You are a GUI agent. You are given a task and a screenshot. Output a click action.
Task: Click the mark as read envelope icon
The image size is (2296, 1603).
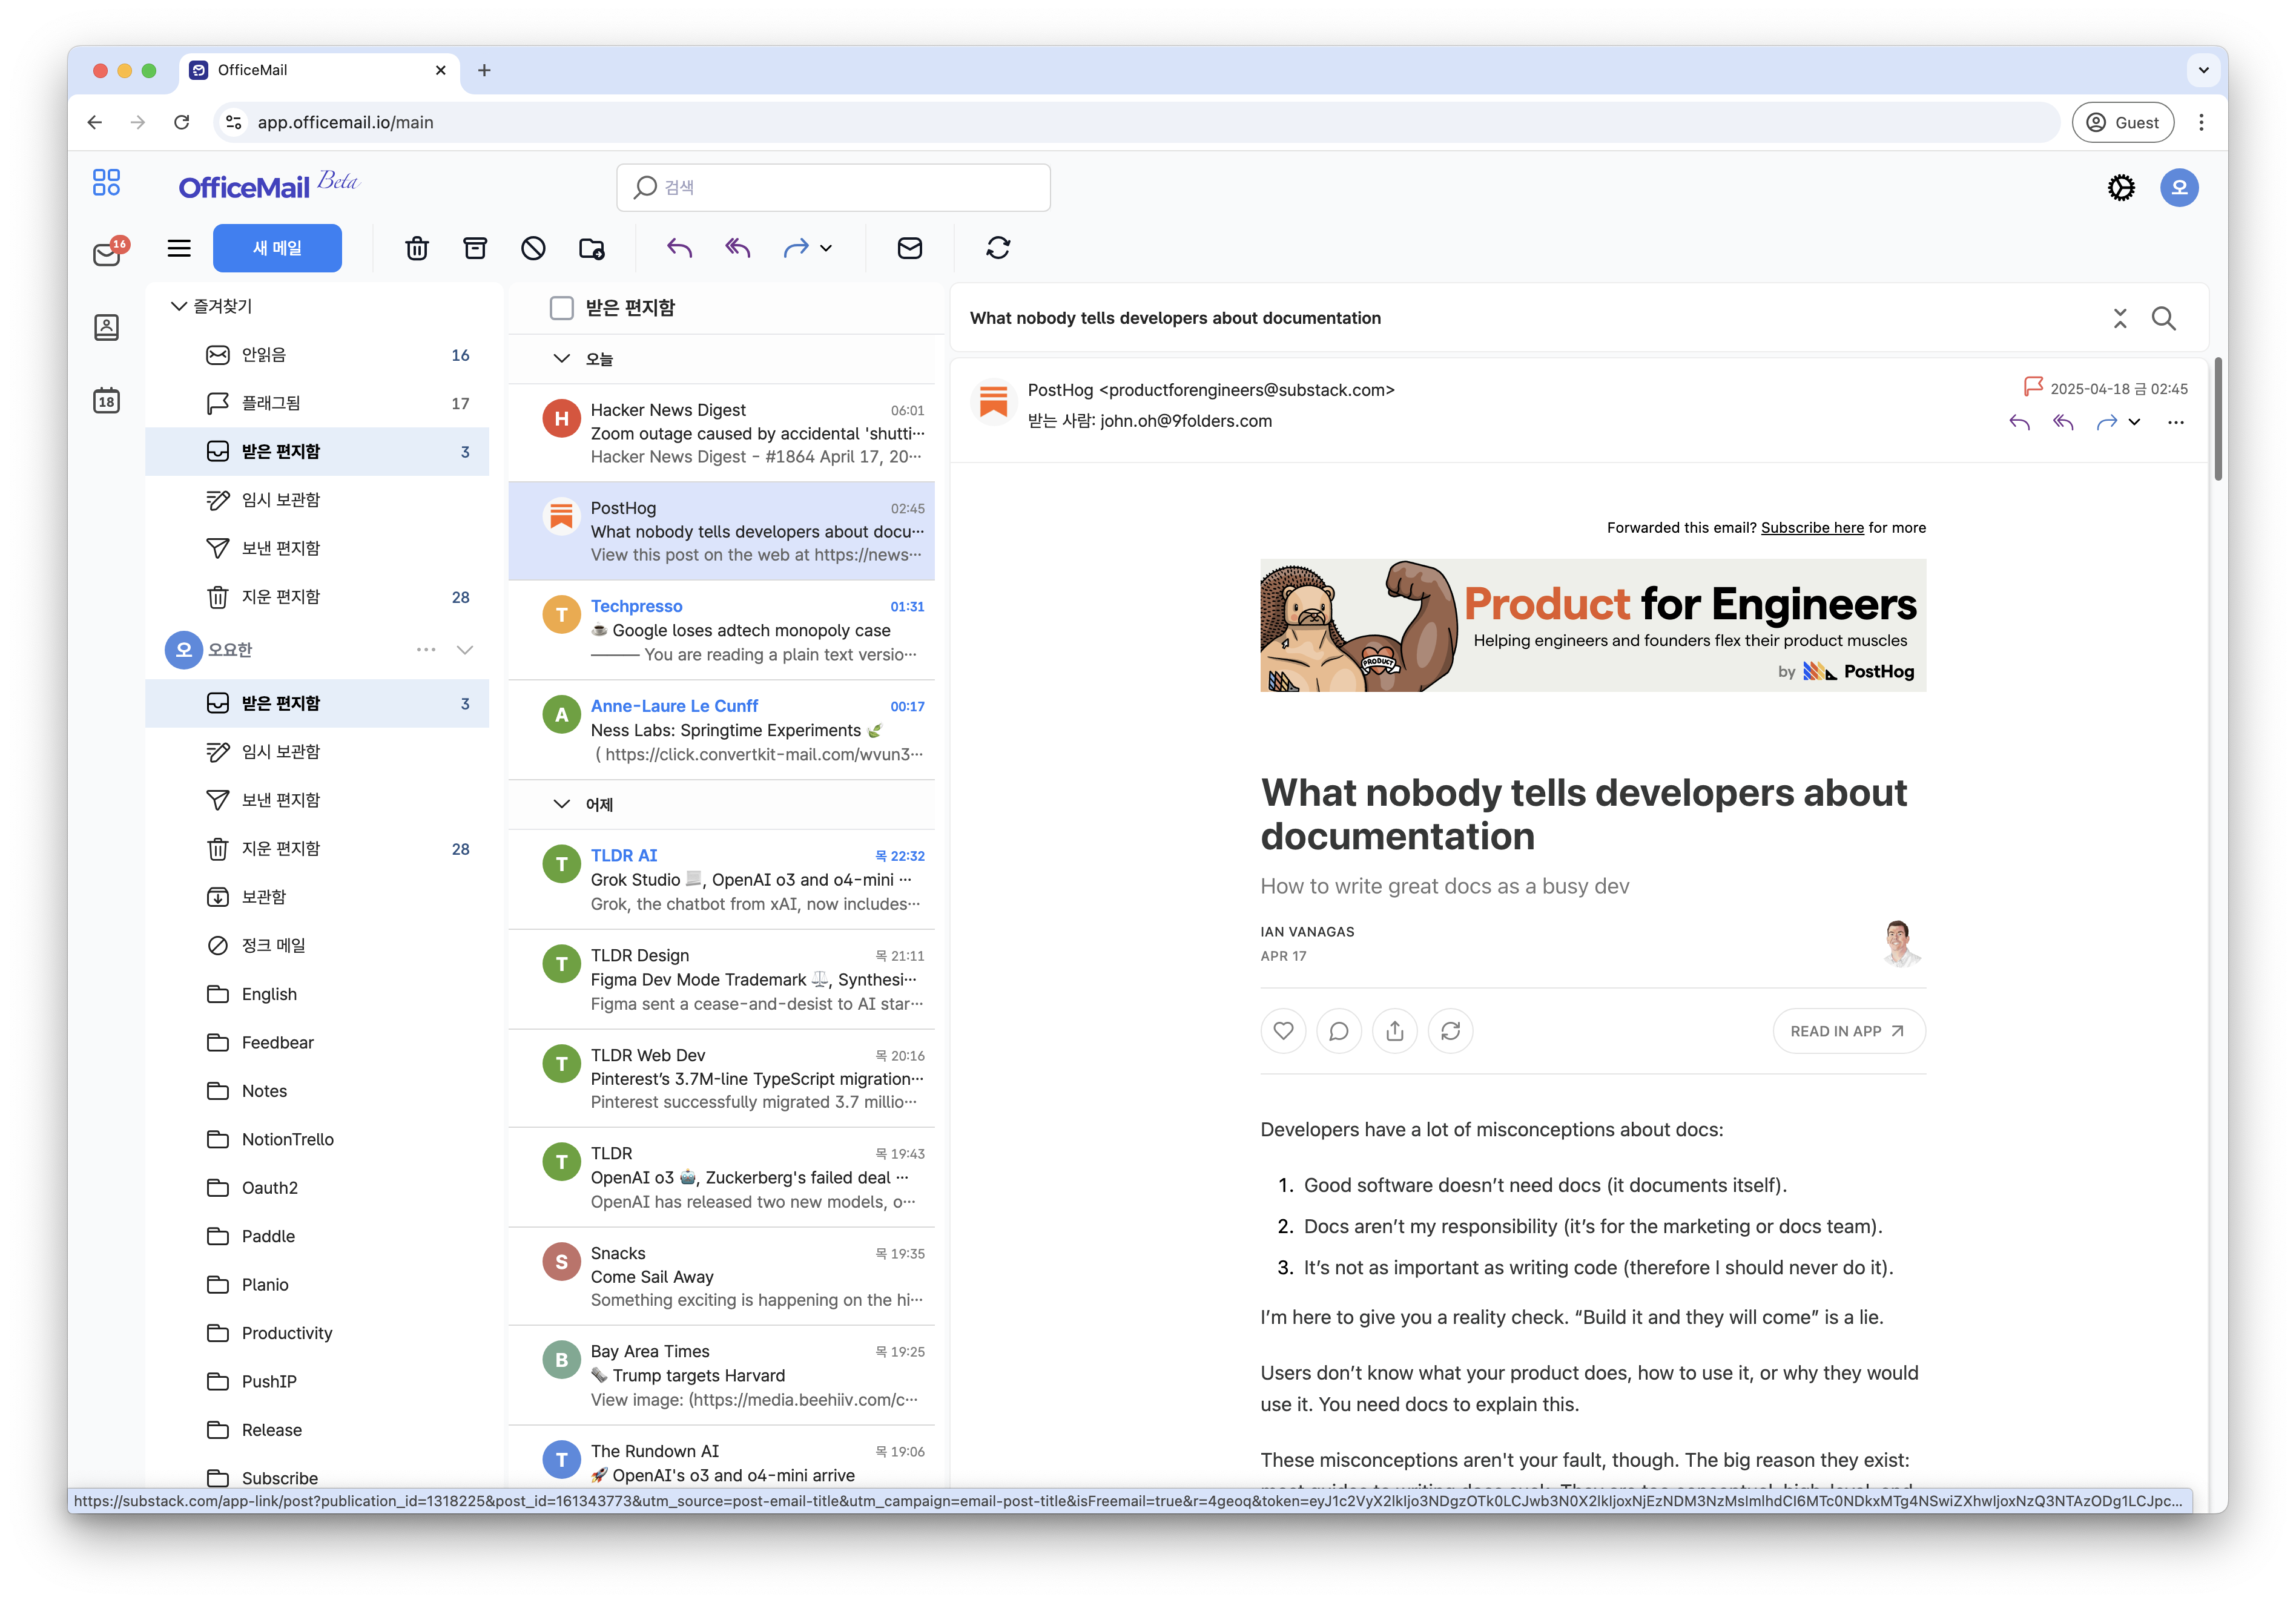[910, 248]
